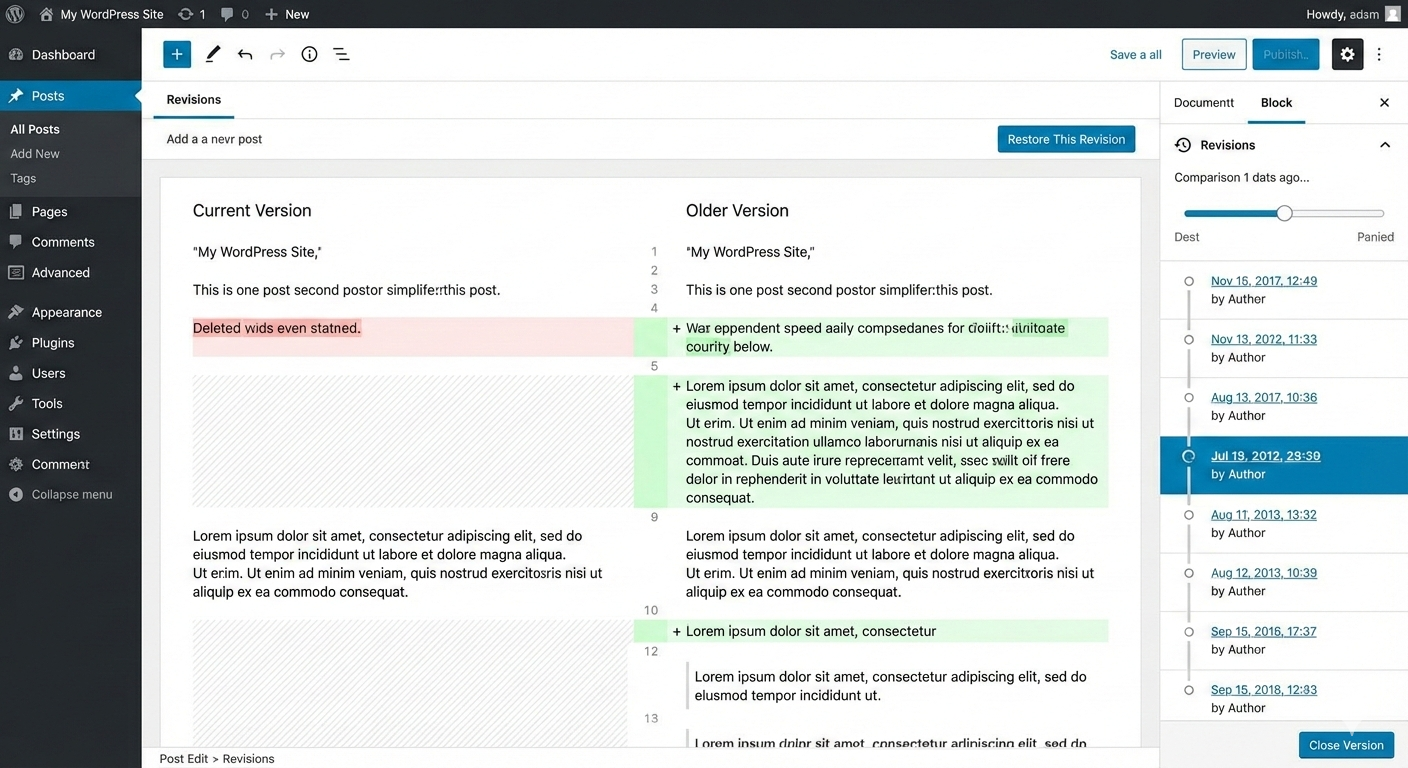Select the pencil edit tool icon
The width and height of the screenshot is (1408, 768).
point(213,54)
